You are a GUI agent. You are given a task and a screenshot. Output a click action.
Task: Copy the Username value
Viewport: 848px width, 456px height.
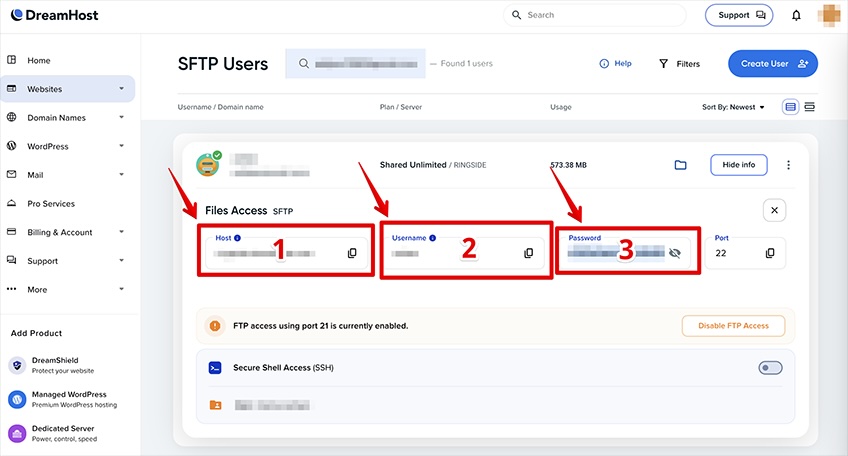[x=528, y=253]
